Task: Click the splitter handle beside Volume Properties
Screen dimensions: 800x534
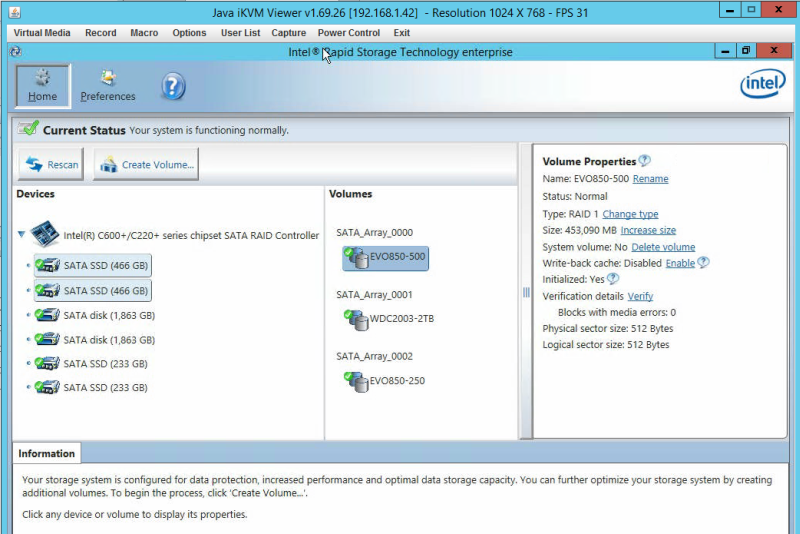Action: 526,292
